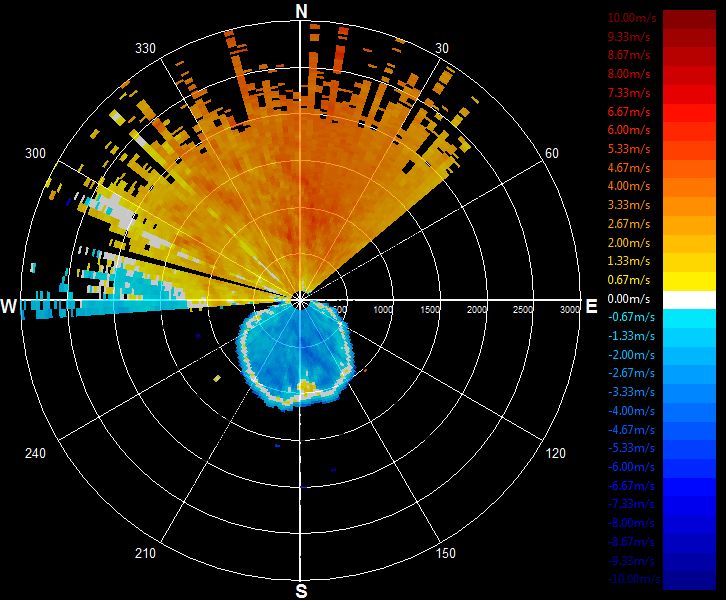Click the 2.67m/s legend label
The width and height of the screenshot is (726, 600).
click(629, 224)
